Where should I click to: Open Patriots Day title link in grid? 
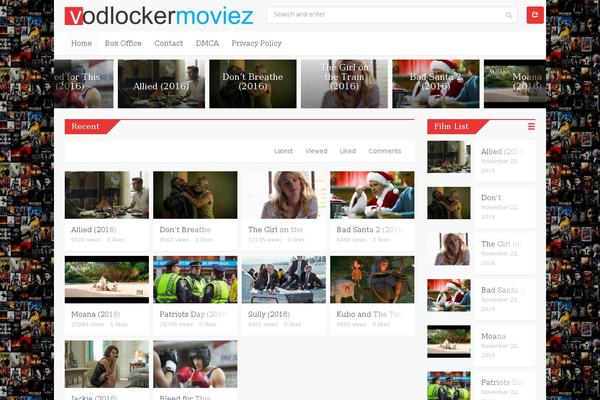click(x=192, y=314)
